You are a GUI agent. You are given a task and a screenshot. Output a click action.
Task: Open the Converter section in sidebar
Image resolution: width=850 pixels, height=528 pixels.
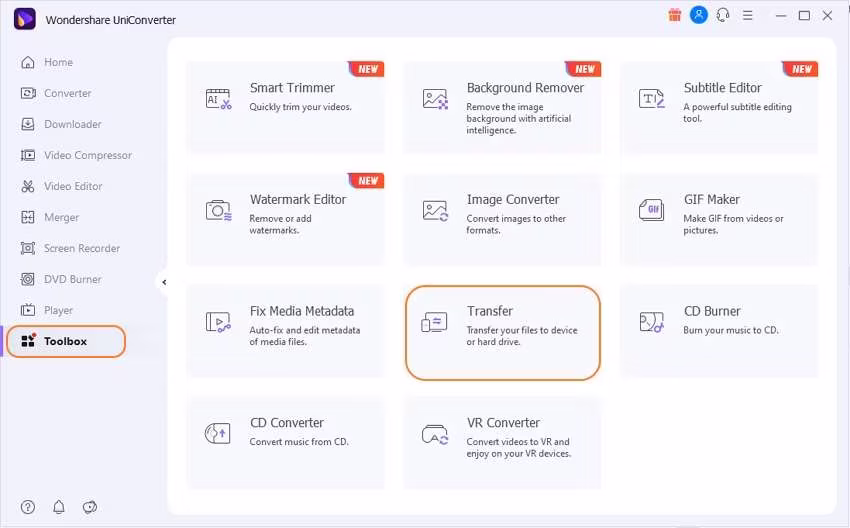[x=67, y=93]
